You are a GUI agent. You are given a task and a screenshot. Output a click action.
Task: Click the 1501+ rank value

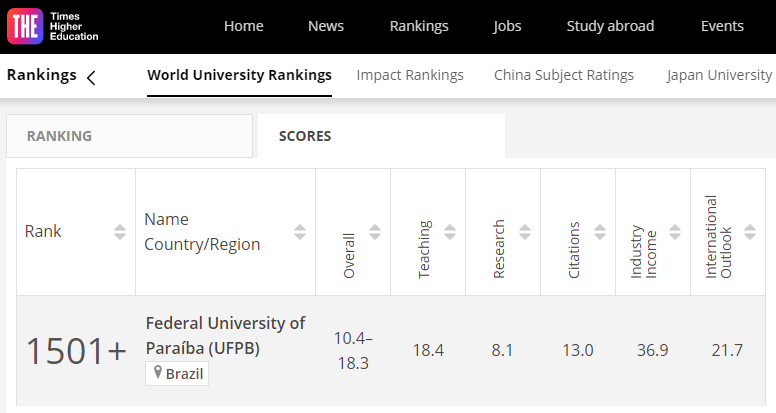coord(76,351)
